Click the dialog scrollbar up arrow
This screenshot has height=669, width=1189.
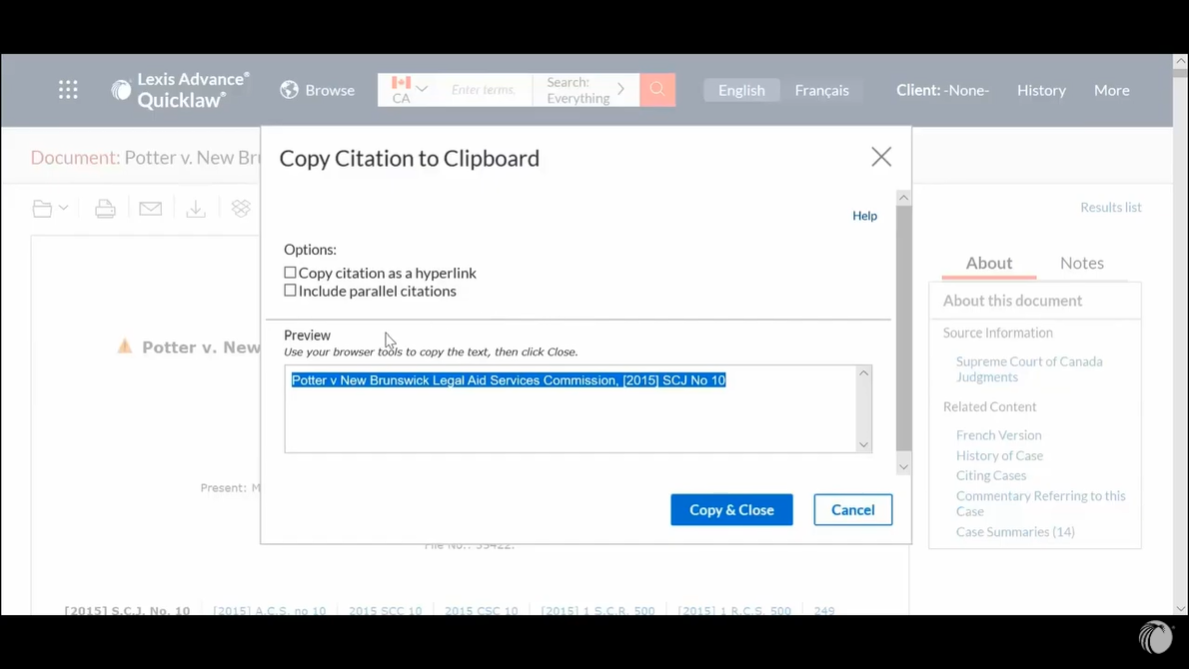tap(903, 197)
